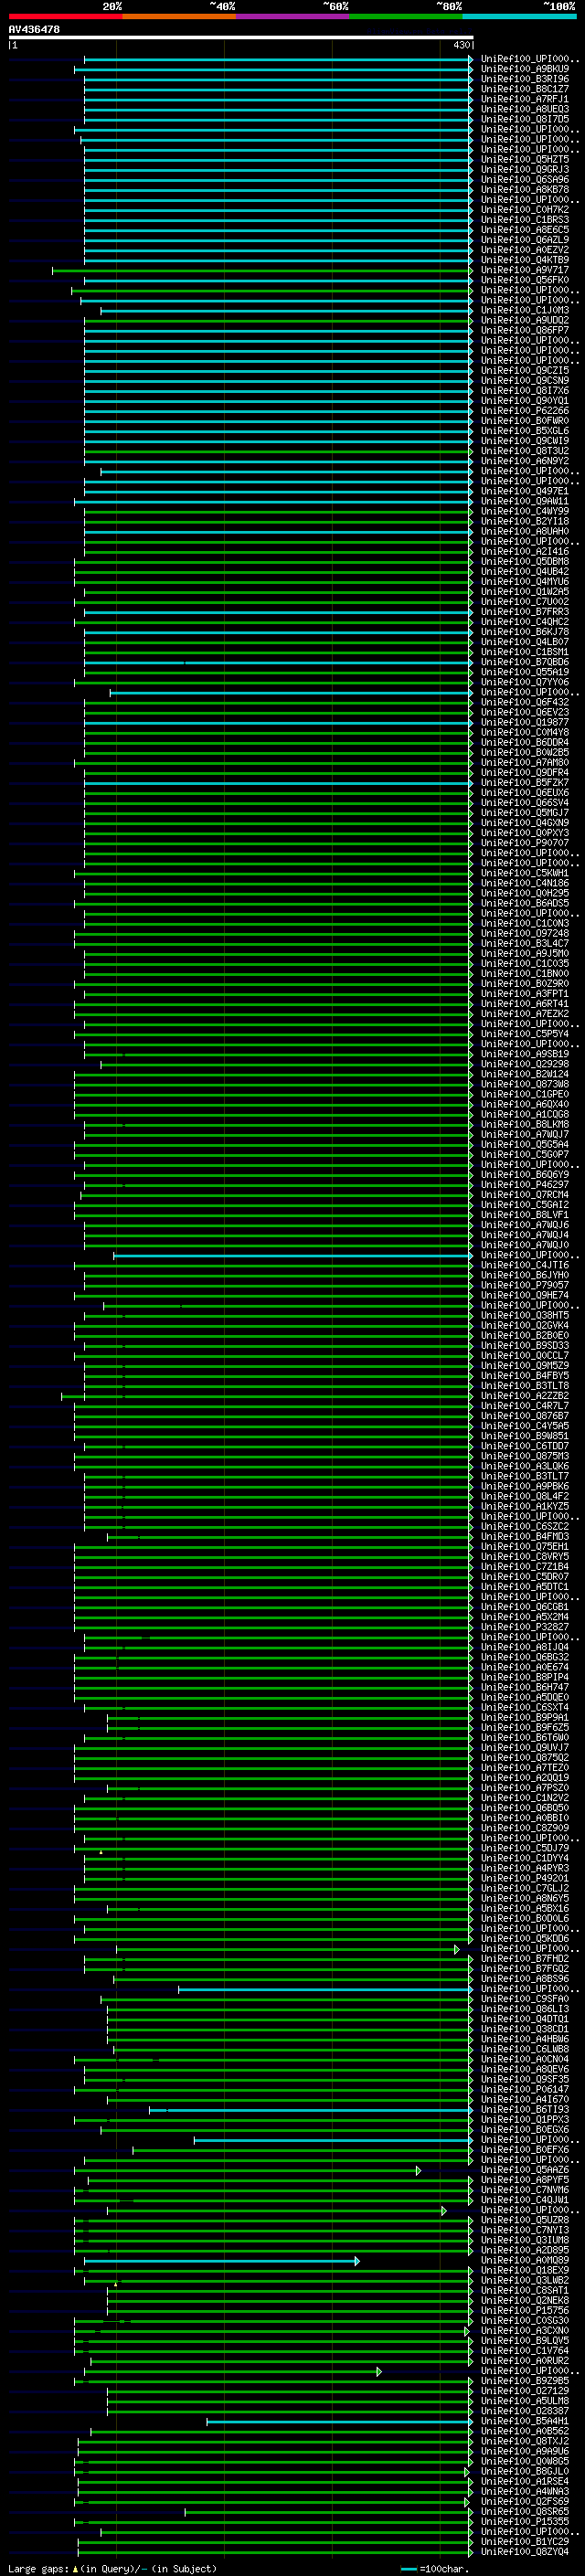
Task: Click hit label UniRef100_P49201
Action: (x=525, y=1879)
